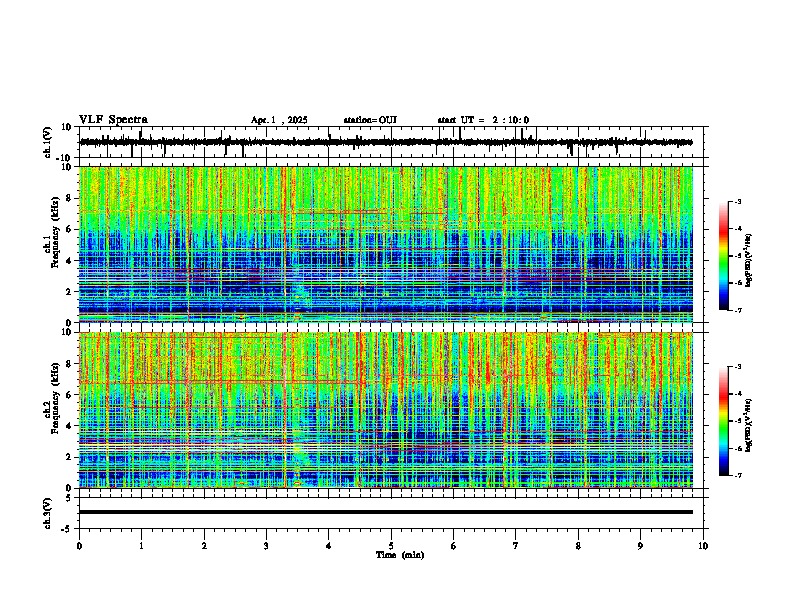The image size is (792, 612).
Task: Click the "Time (min)" axis label
Action: pos(400,555)
